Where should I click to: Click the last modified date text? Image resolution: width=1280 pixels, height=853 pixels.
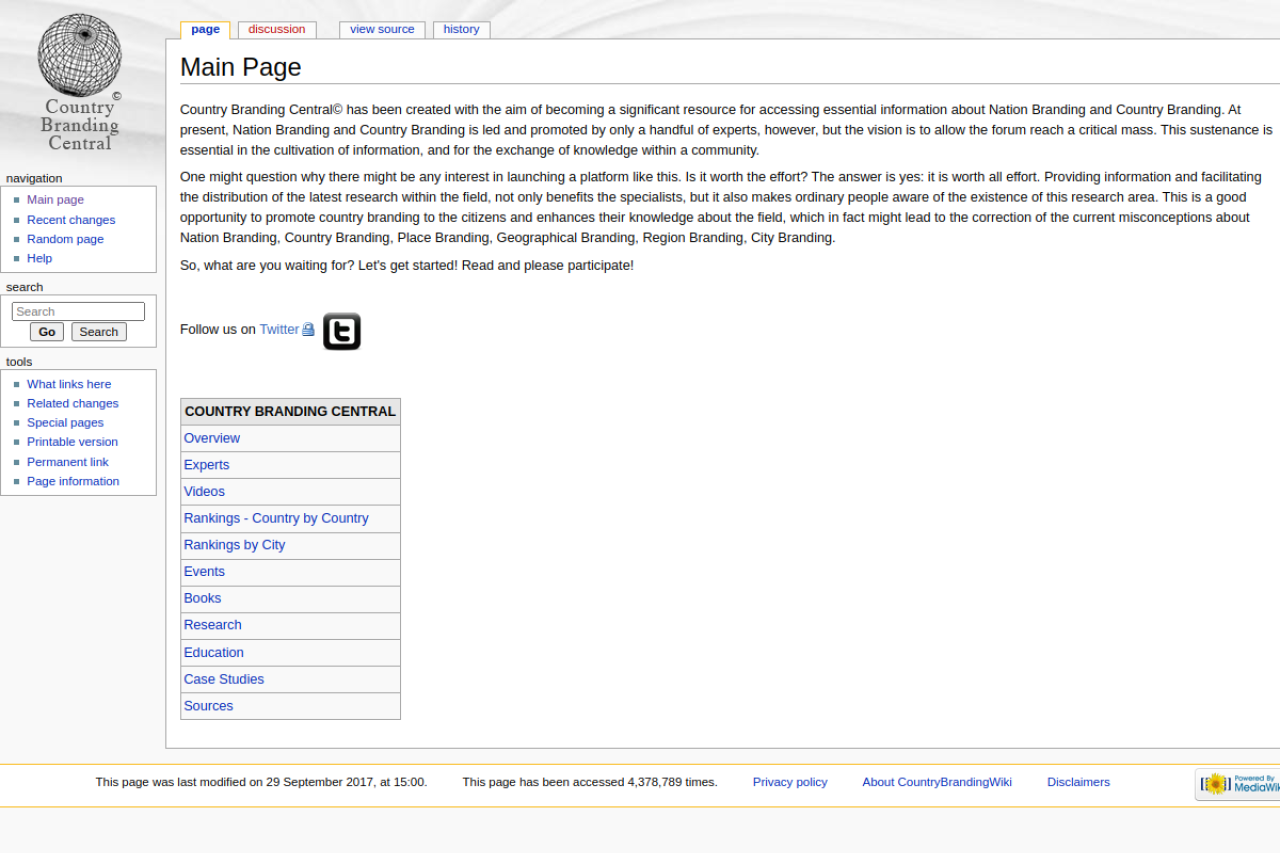click(261, 782)
